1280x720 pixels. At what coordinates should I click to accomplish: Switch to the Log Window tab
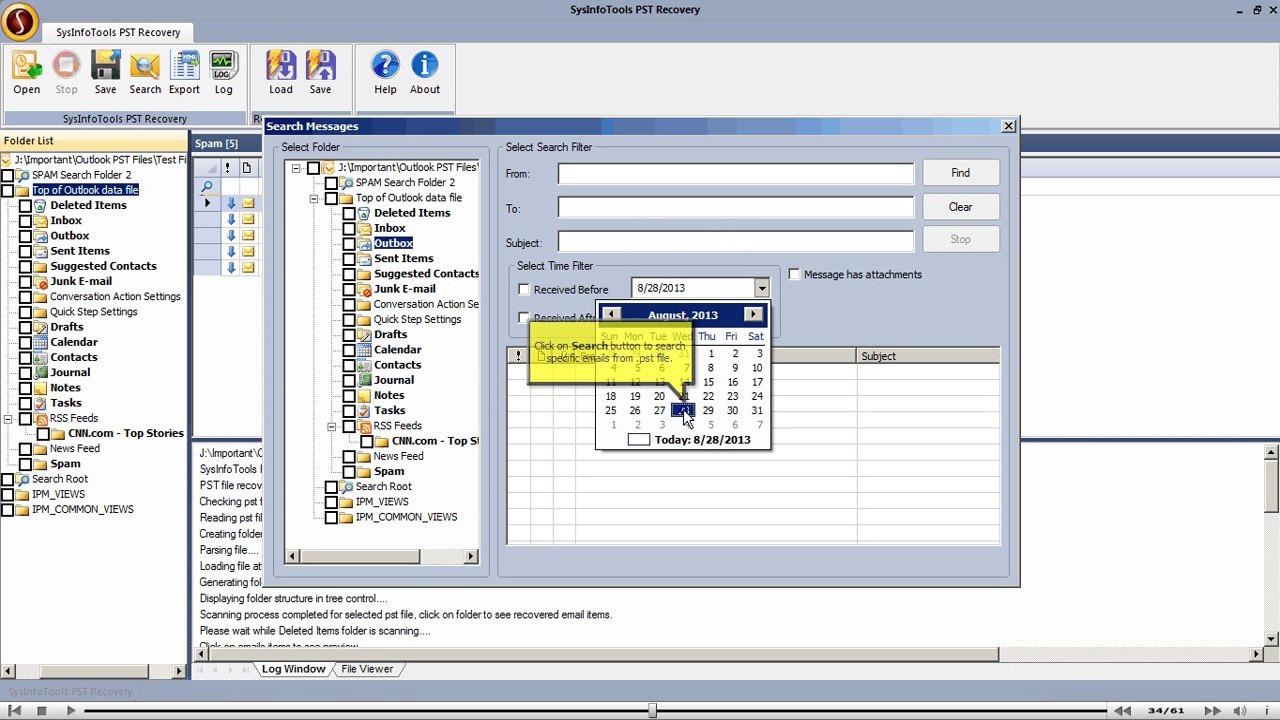[x=293, y=669]
